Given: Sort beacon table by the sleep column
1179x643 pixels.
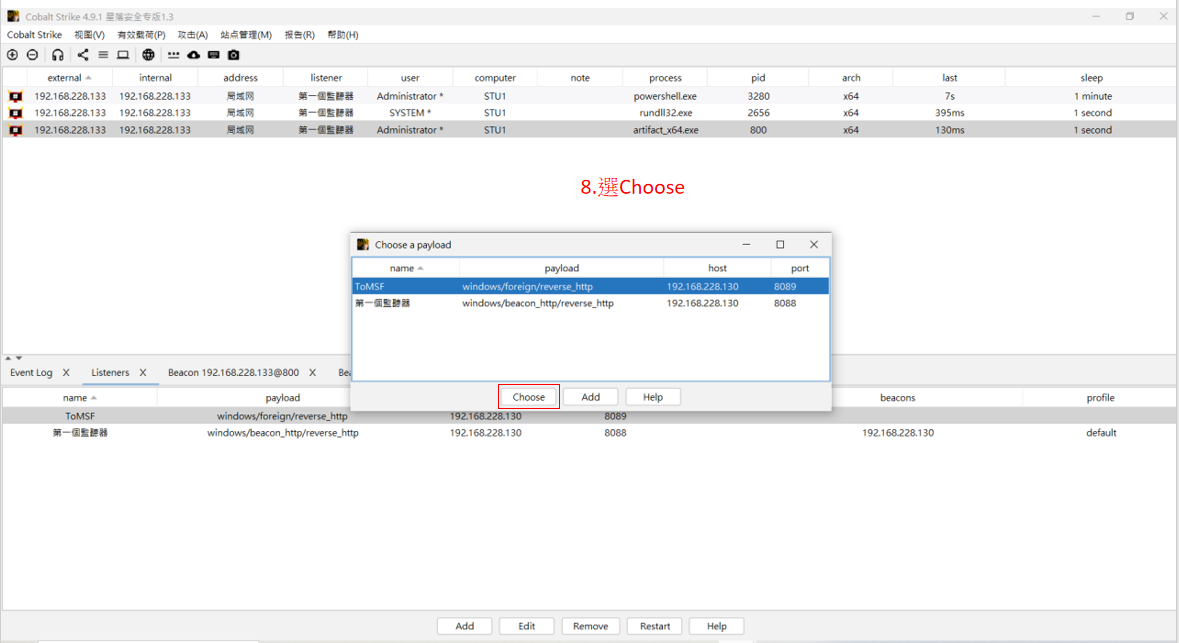Looking at the screenshot, I should 1091,77.
